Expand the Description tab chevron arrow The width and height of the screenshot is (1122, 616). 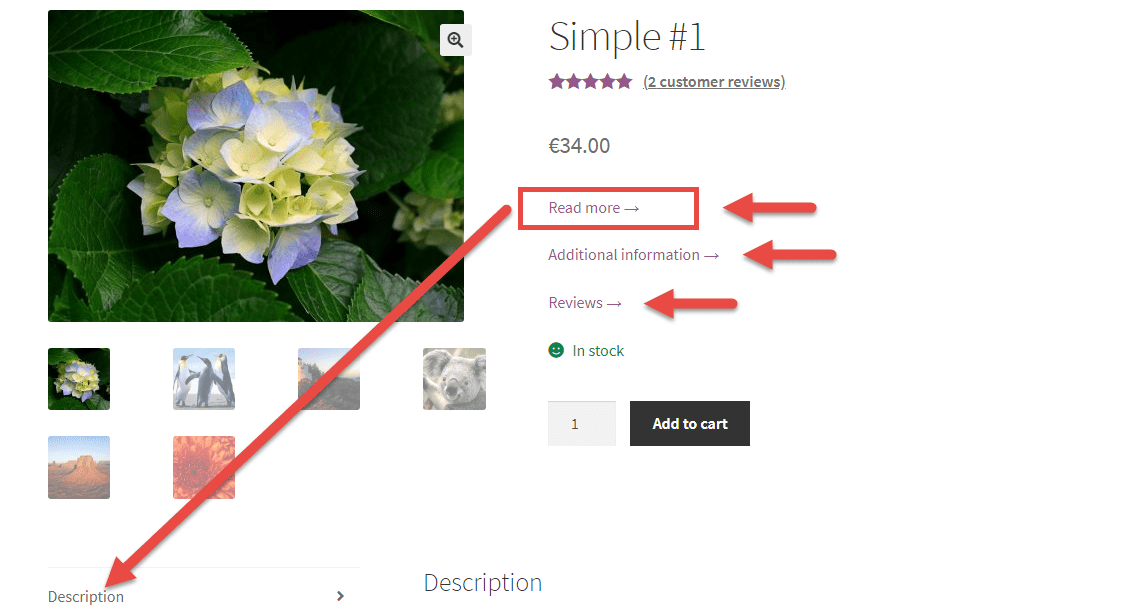pos(341,596)
